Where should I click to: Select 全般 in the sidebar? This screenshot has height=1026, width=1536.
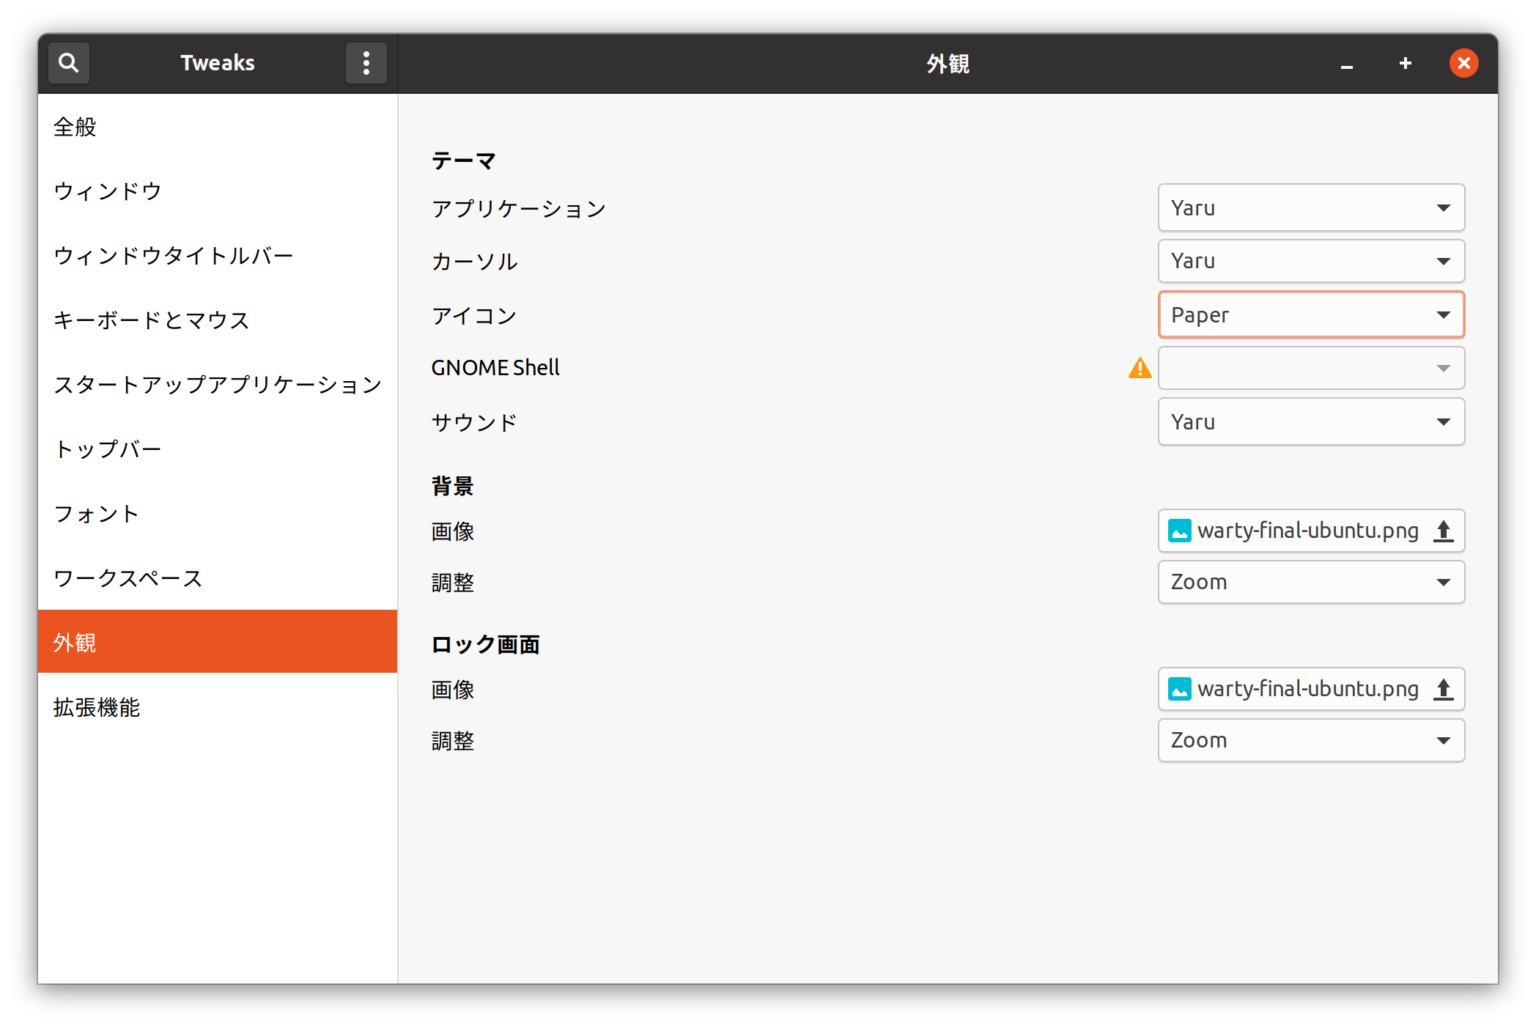click(x=75, y=127)
